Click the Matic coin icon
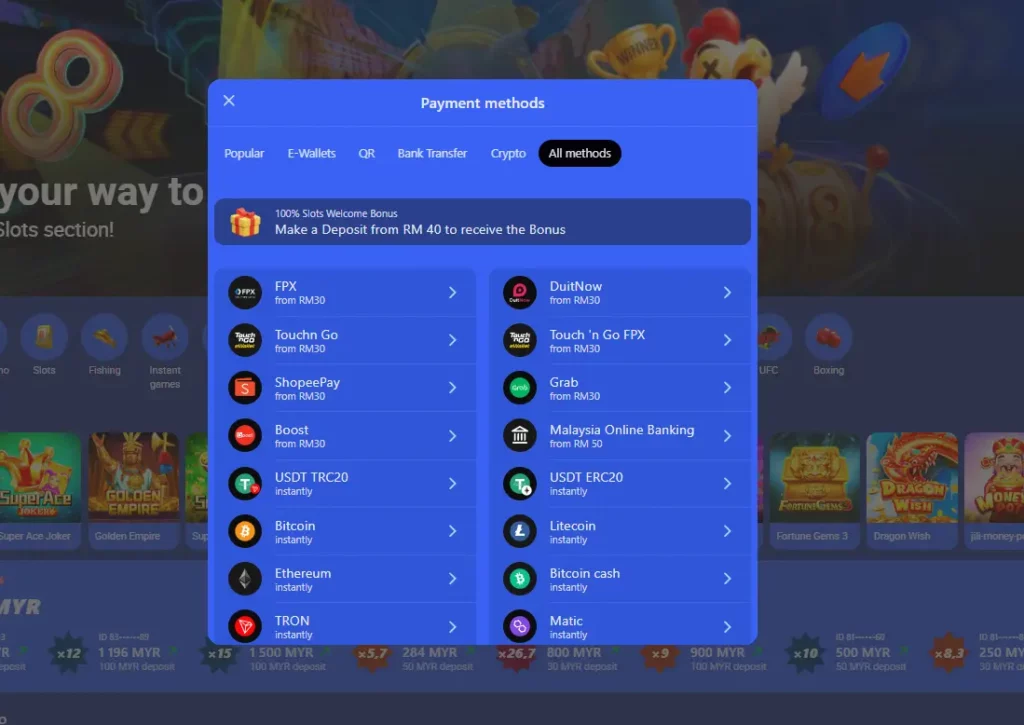Image resolution: width=1024 pixels, height=725 pixels. click(520, 626)
